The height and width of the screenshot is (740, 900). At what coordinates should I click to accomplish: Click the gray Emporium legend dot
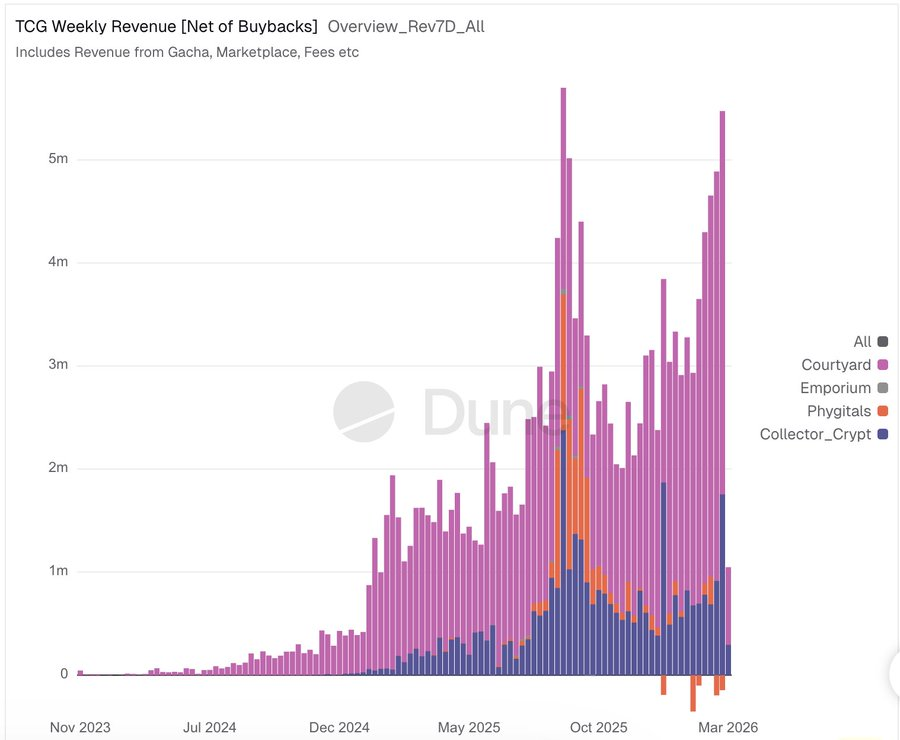882,388
